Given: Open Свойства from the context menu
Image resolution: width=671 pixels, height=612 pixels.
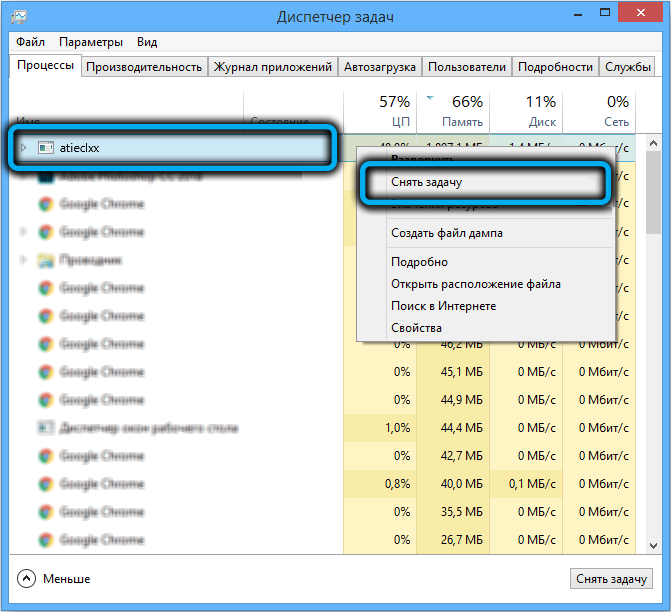Looking at the screenshot, I should click(416, 328).
